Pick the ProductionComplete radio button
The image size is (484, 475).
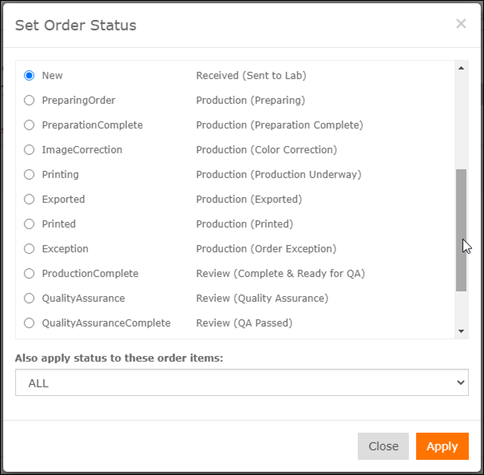pos(29,273)
